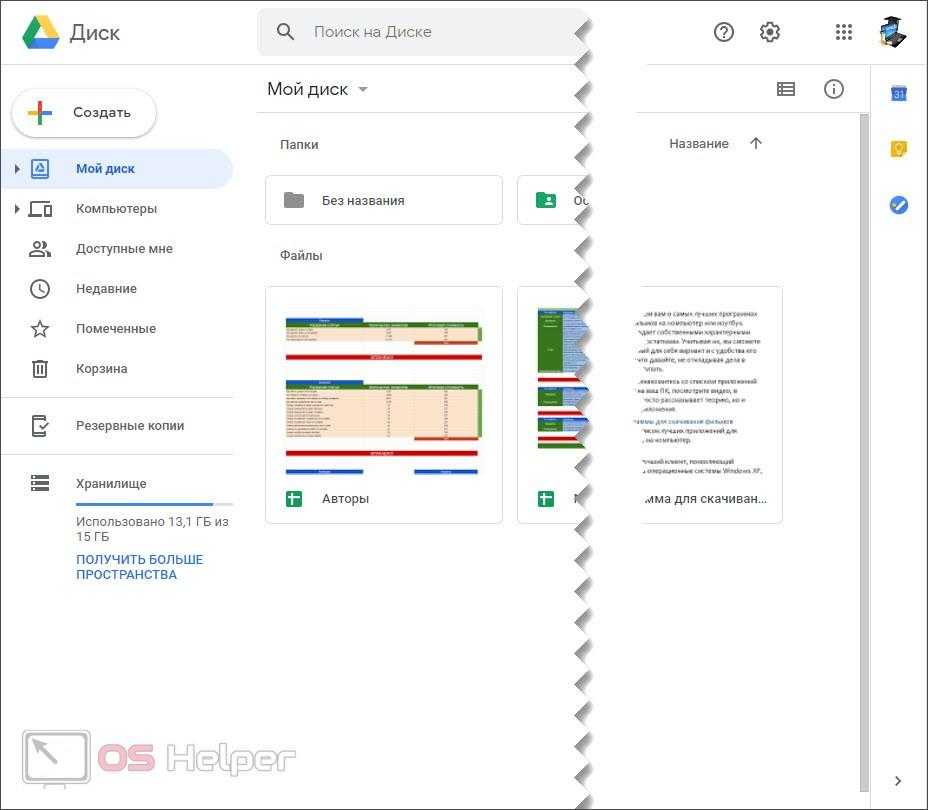Open the Мой диск header dropdown

363,89
